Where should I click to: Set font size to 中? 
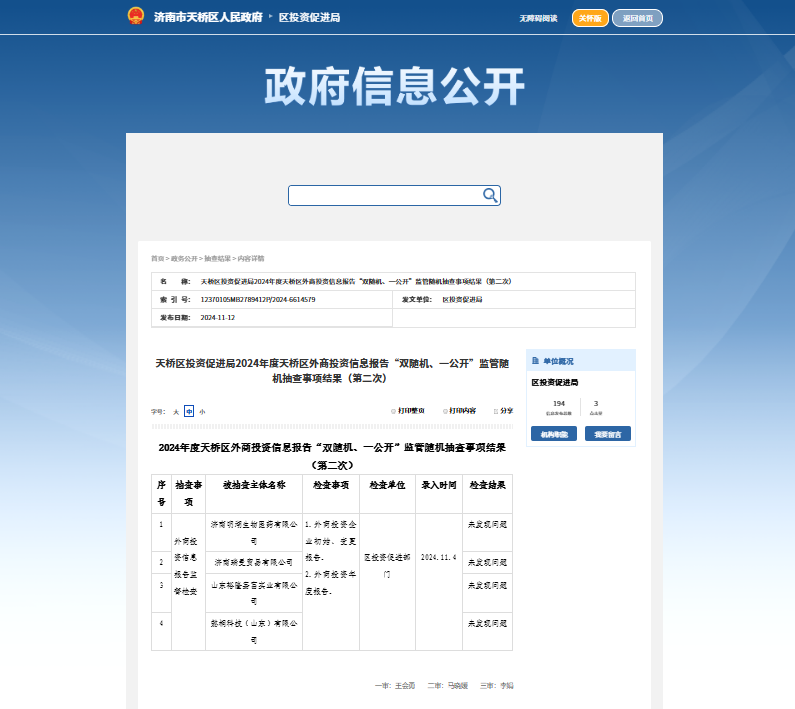189,411
